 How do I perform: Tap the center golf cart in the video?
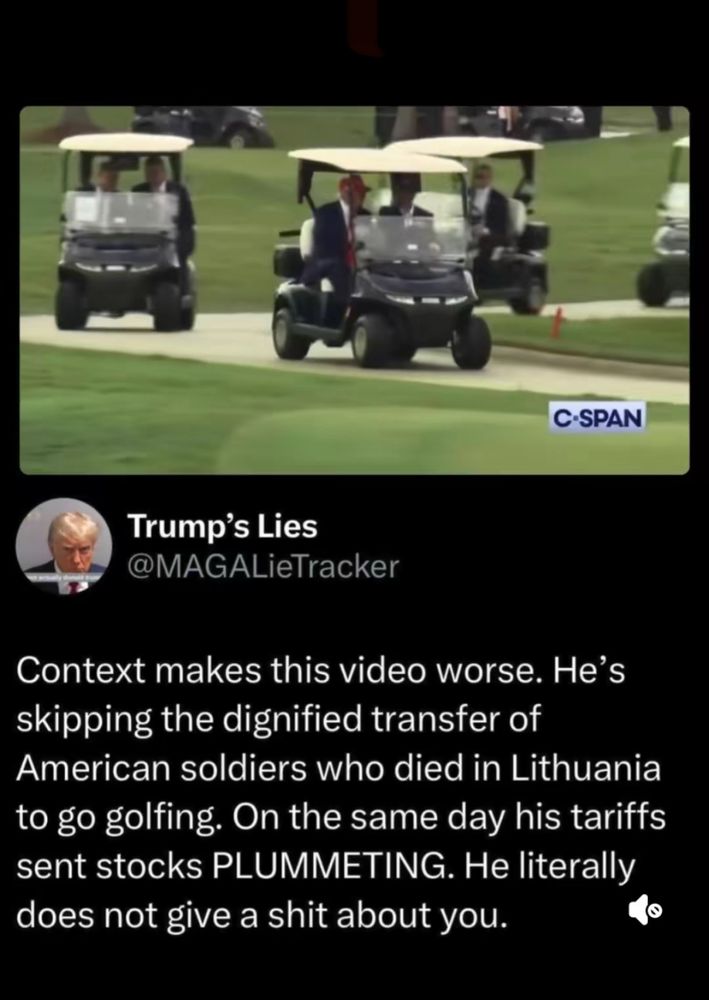pos(381,258)
